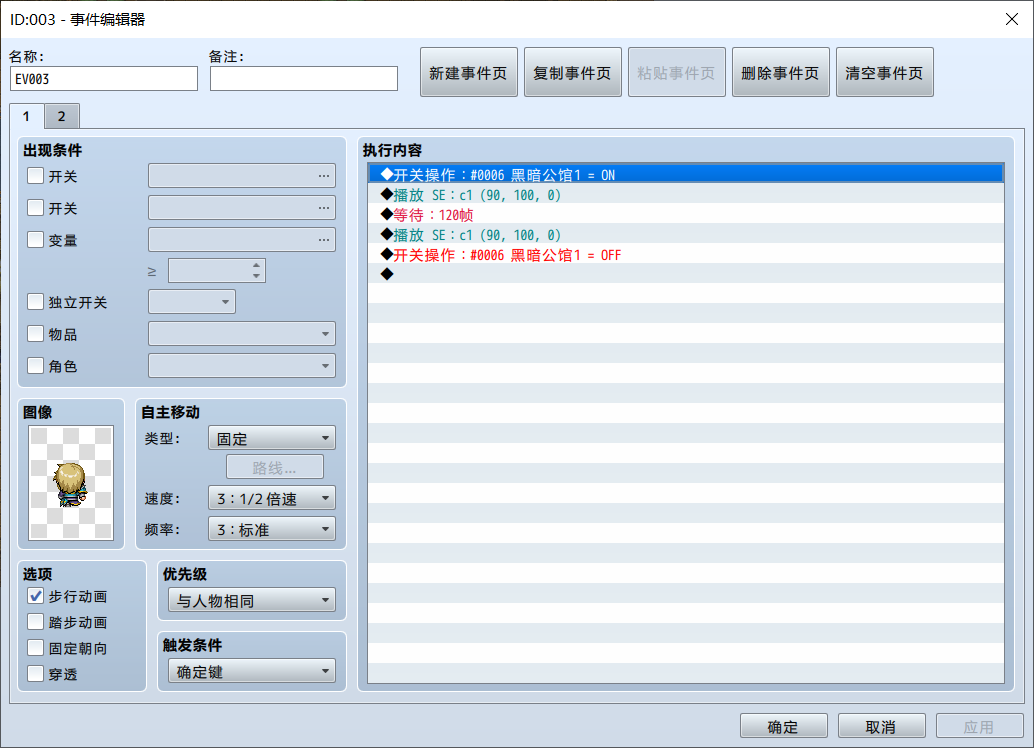Image resolution: width=1034 pixels, height=748 pixels.
Task: Click the 确定 button
Action: (x=783, y=726)
